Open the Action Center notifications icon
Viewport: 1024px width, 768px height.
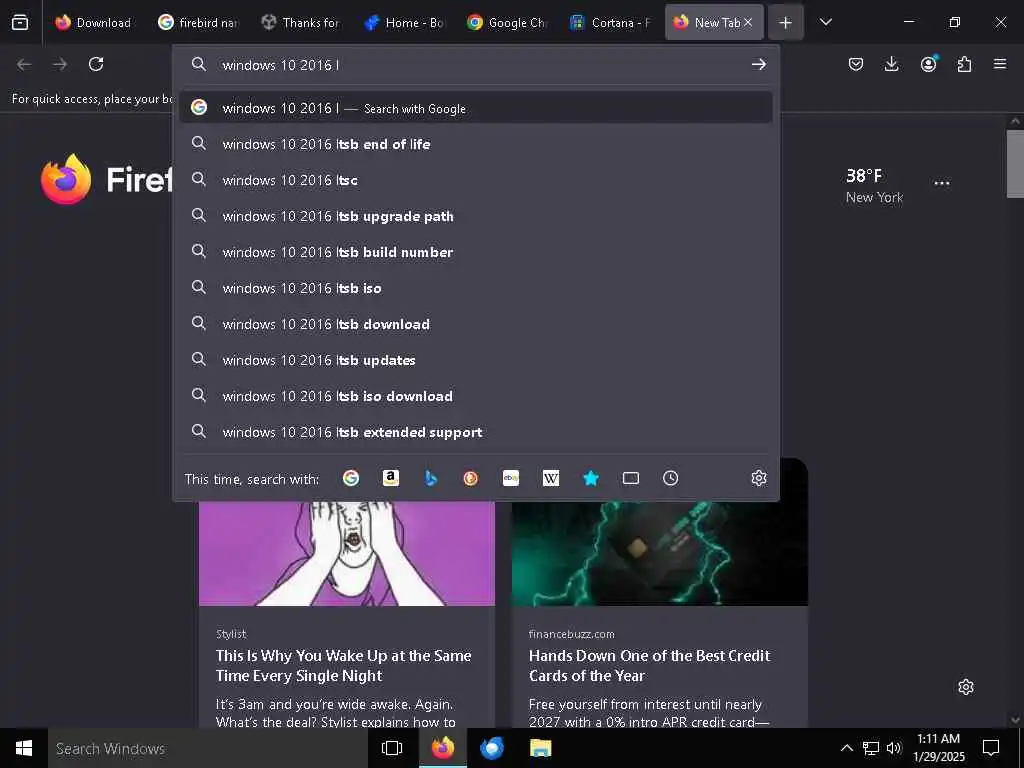coord(991,748)
